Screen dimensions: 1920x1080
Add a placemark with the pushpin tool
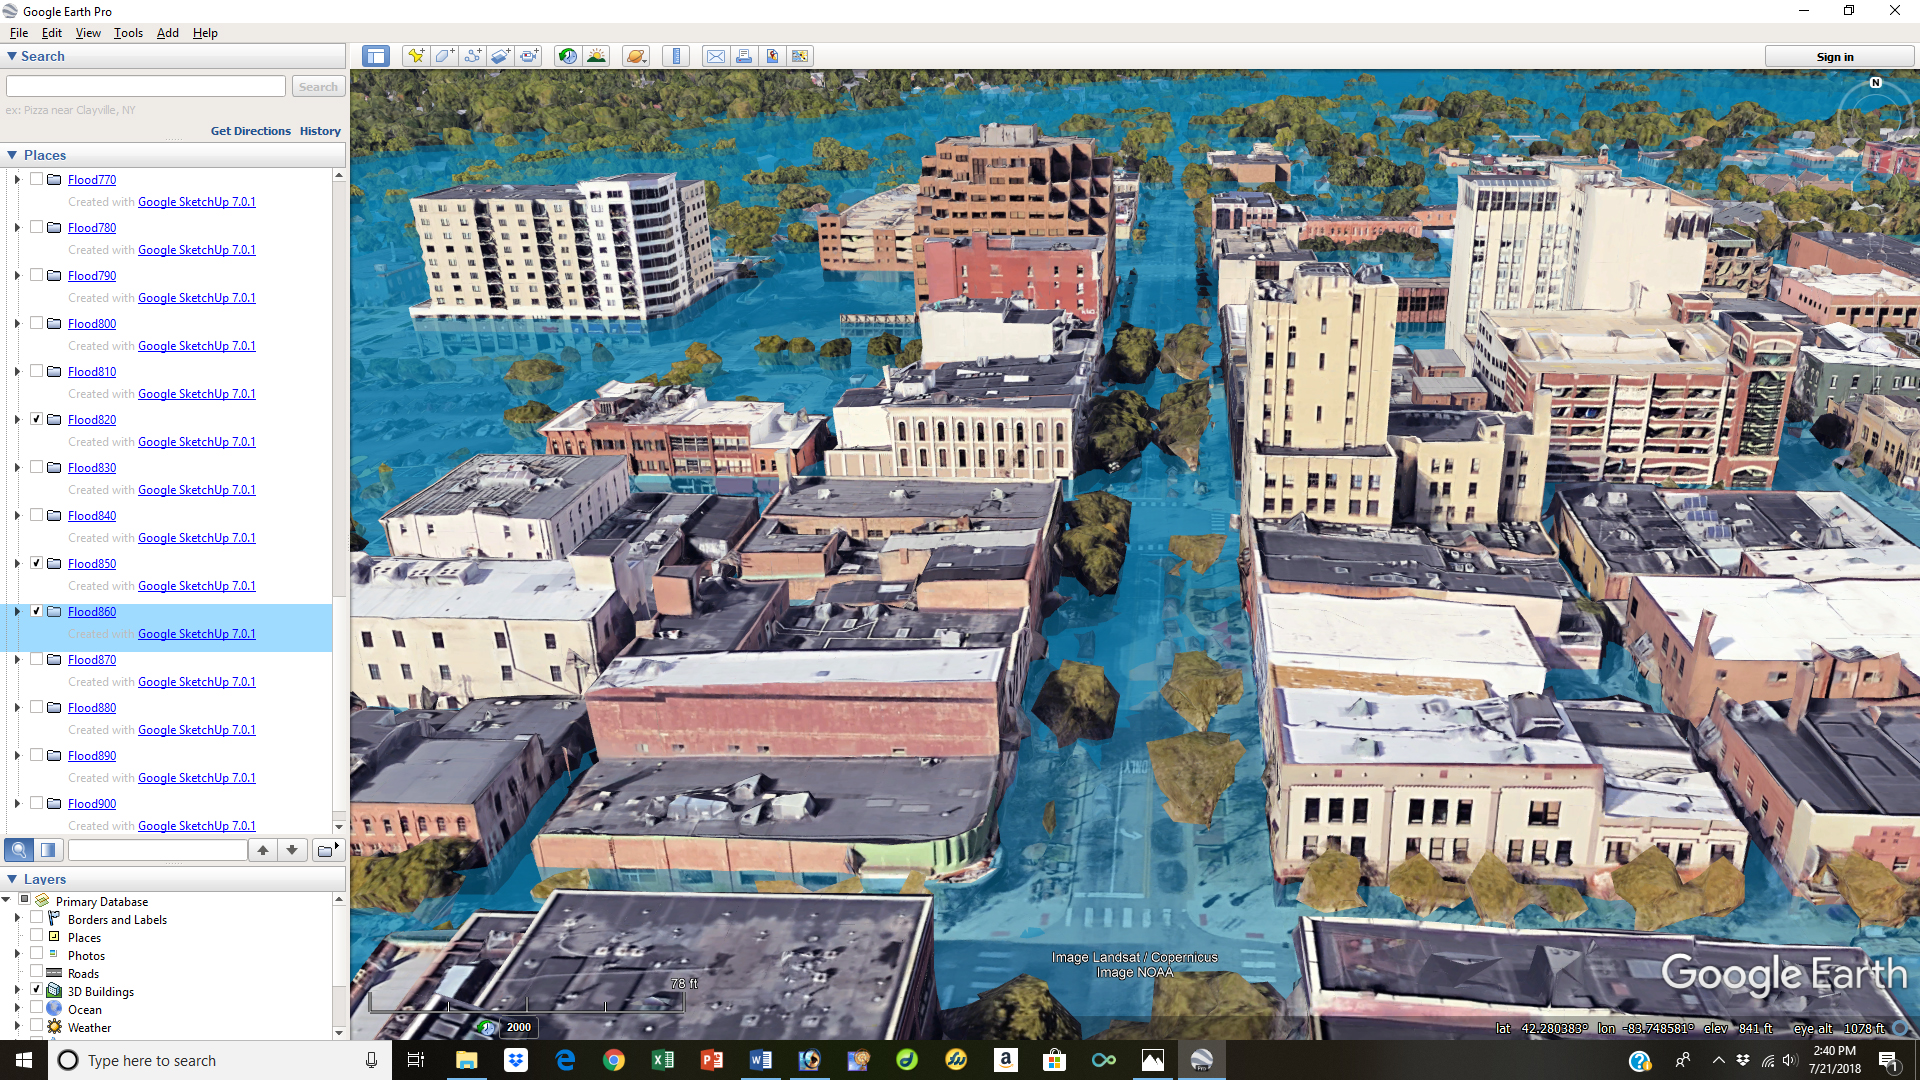tap(415, 57)
